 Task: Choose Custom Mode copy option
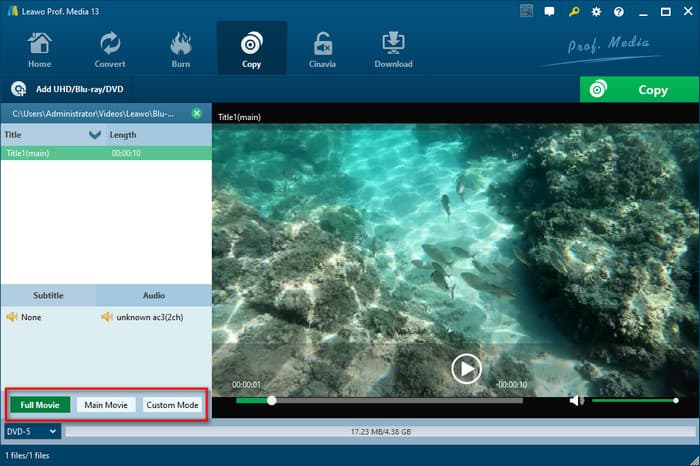pos(173,405)
